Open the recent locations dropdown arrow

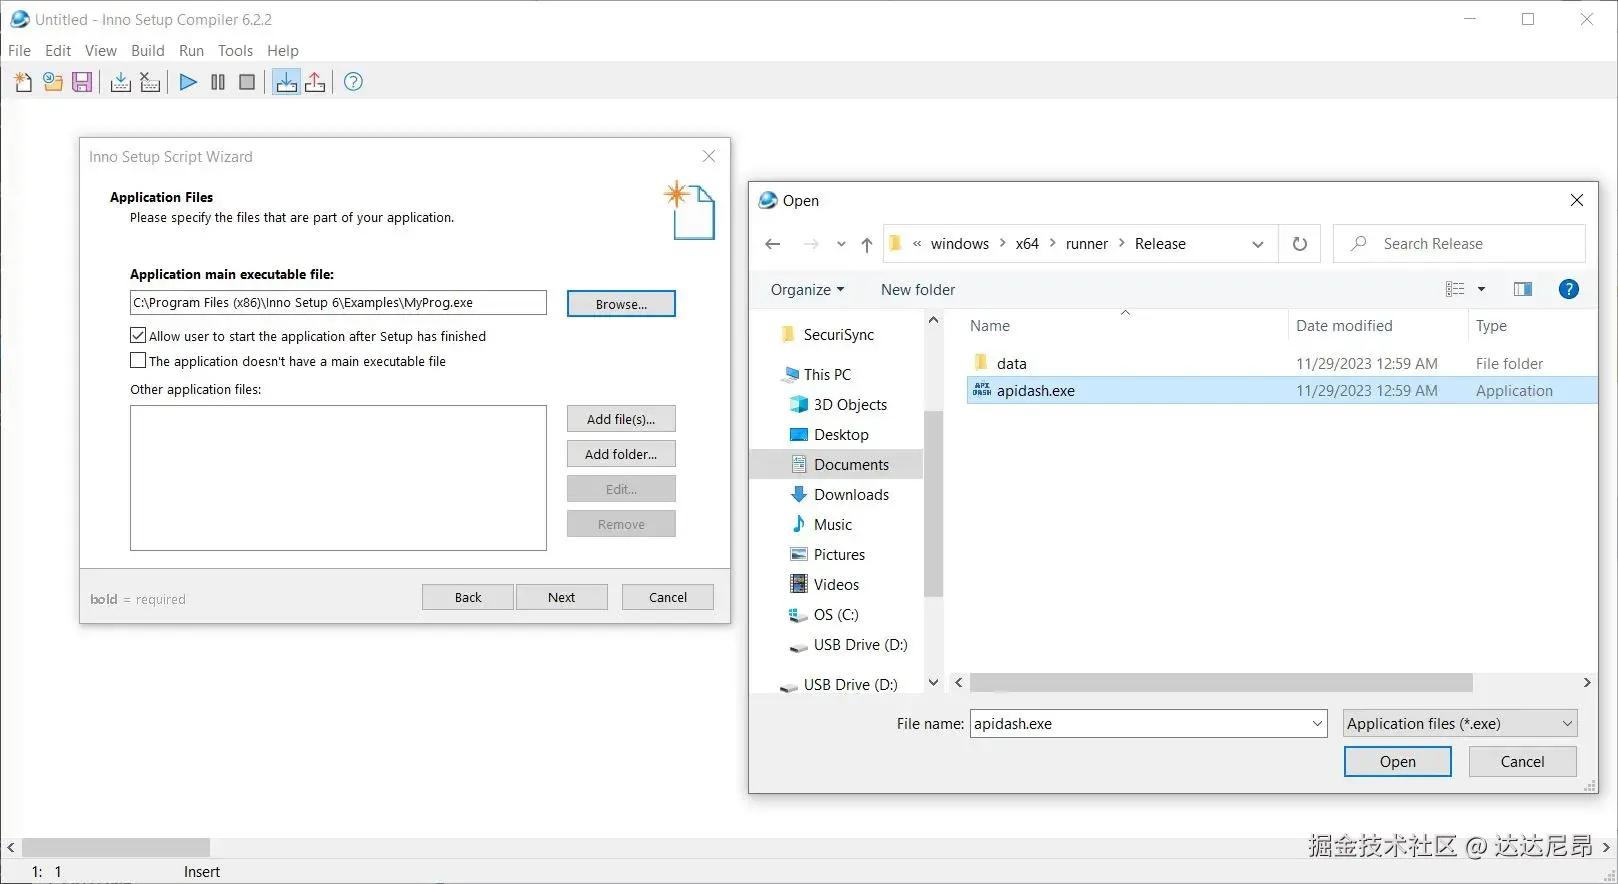coord(841,244)
